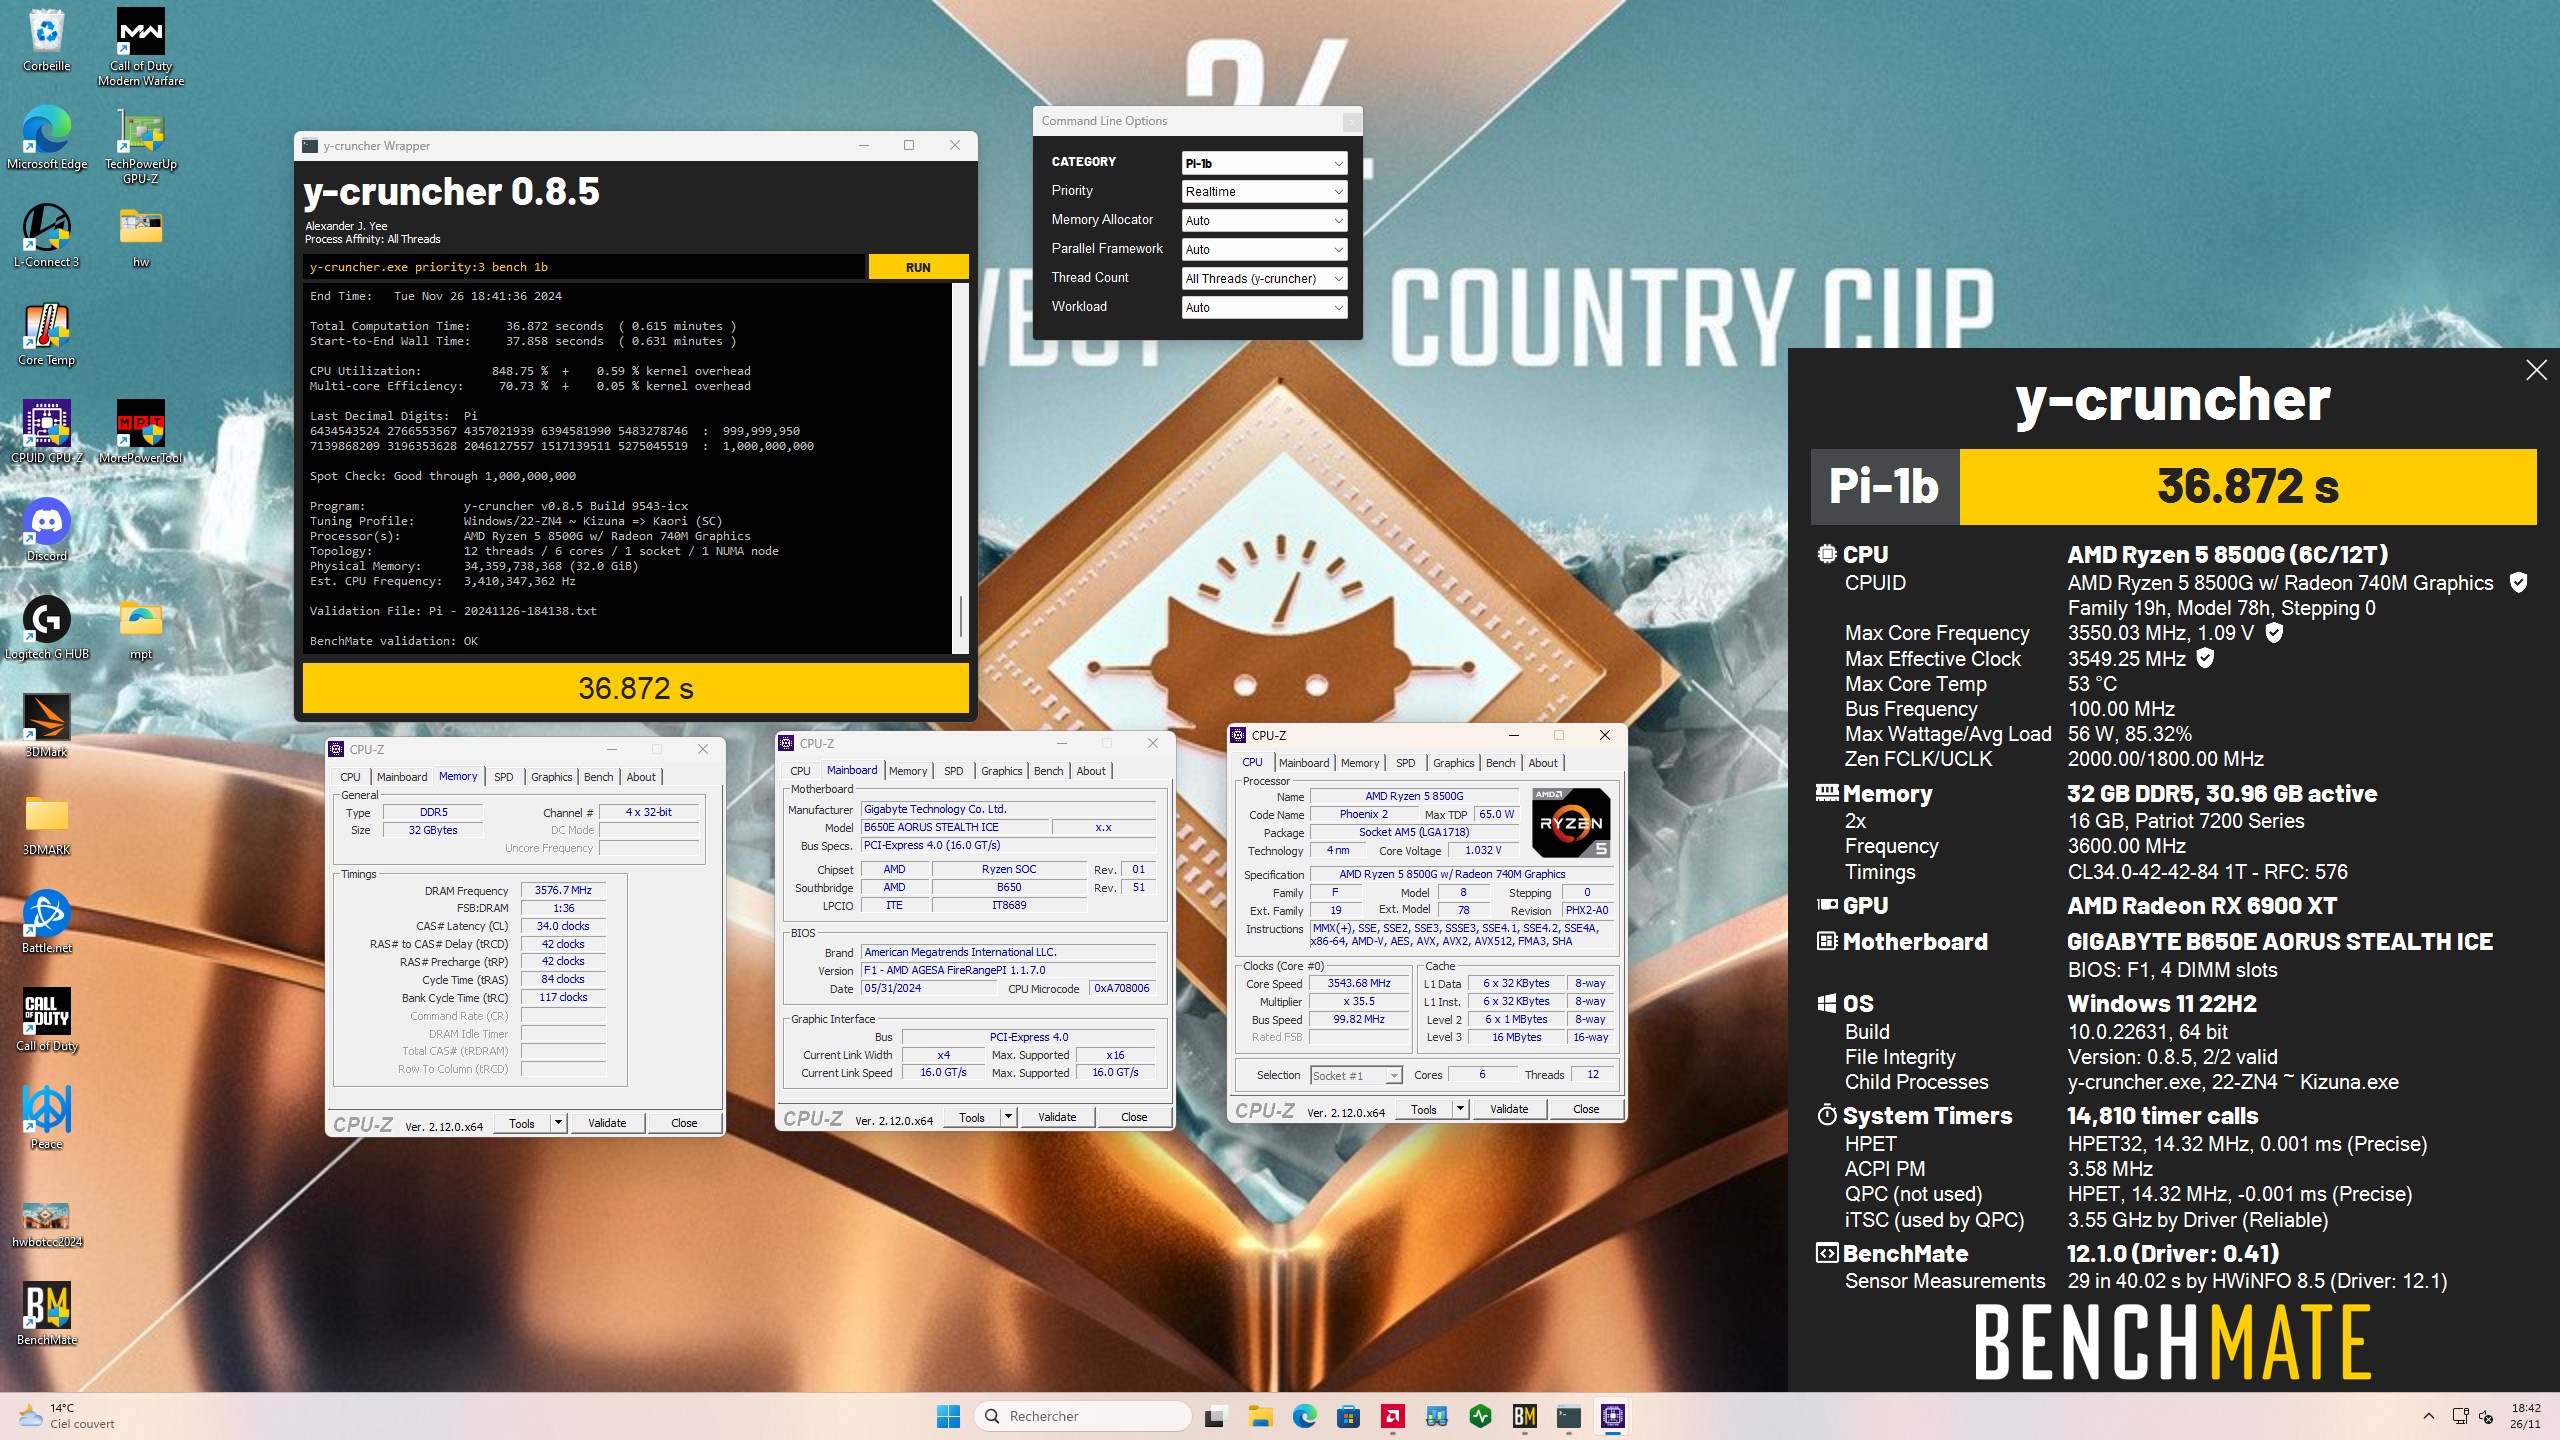Open Tools dropdown arrow in Mainboard CPU-Z window
This screenshot has height=1440, width=2560.
pyautogui.click(x=1008, y=1117)
